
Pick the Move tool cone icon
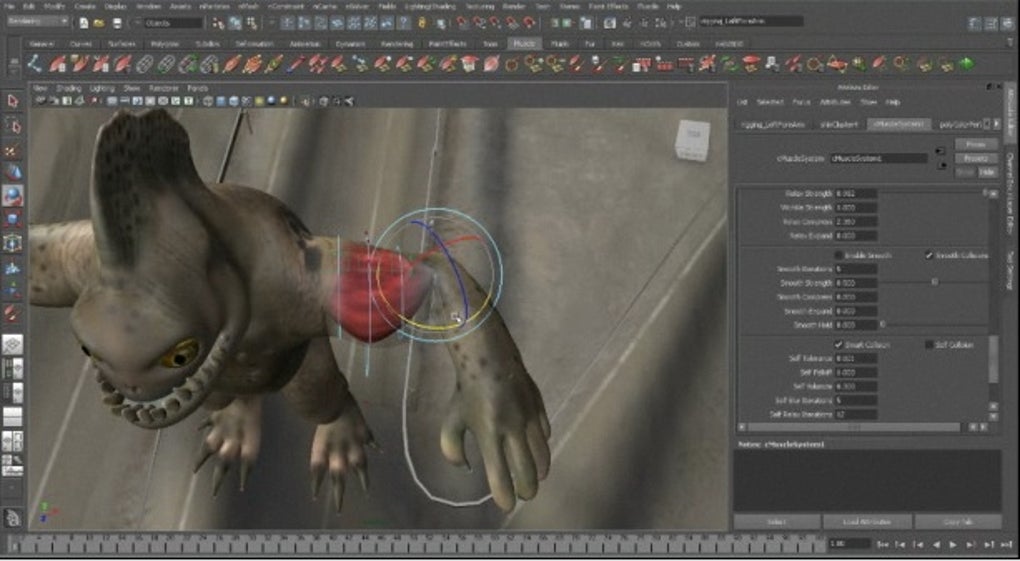click(x=12, y=172)
